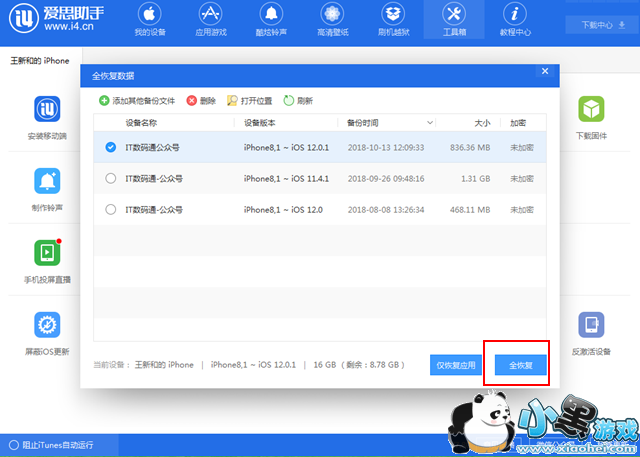Viewport: 640px width, 457px height.
Task: Open the 高清壁纸 tab
Action: [x=333, y=20]
